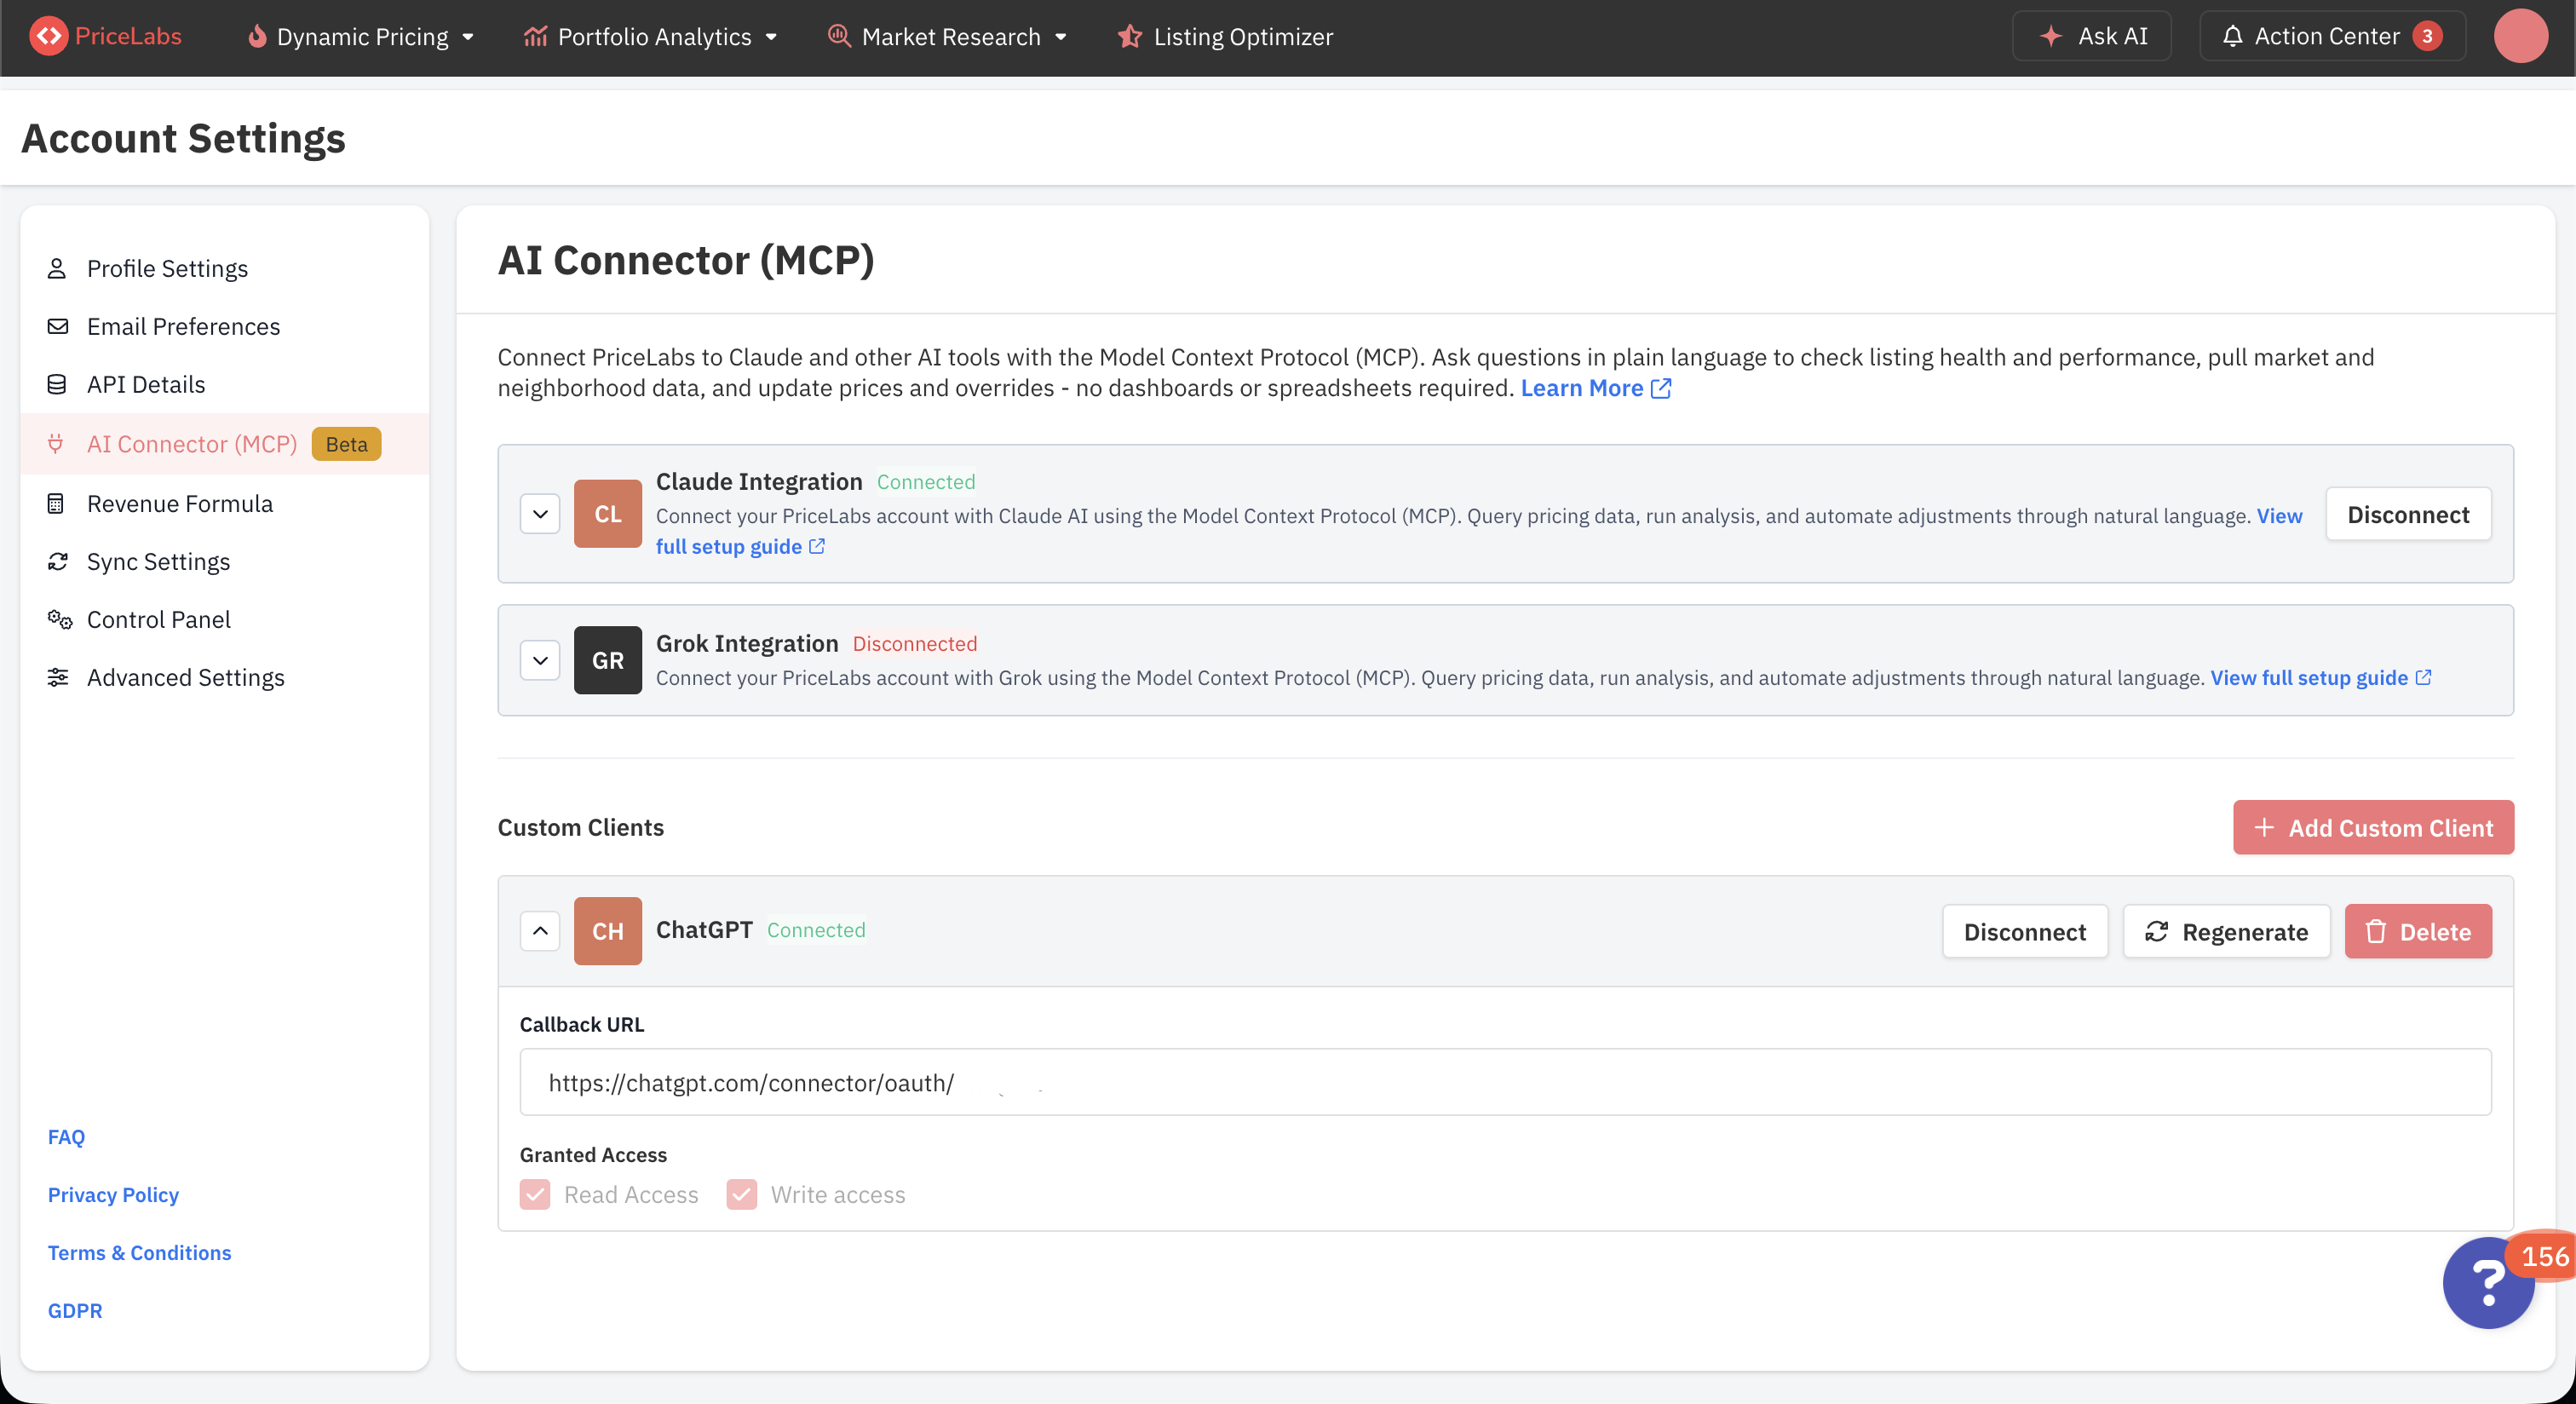The width and height of the screenshot is (2576, 1404).
Task: Open the Dynamic Pricing dropdown menu
Action: (x=361, y=36)
